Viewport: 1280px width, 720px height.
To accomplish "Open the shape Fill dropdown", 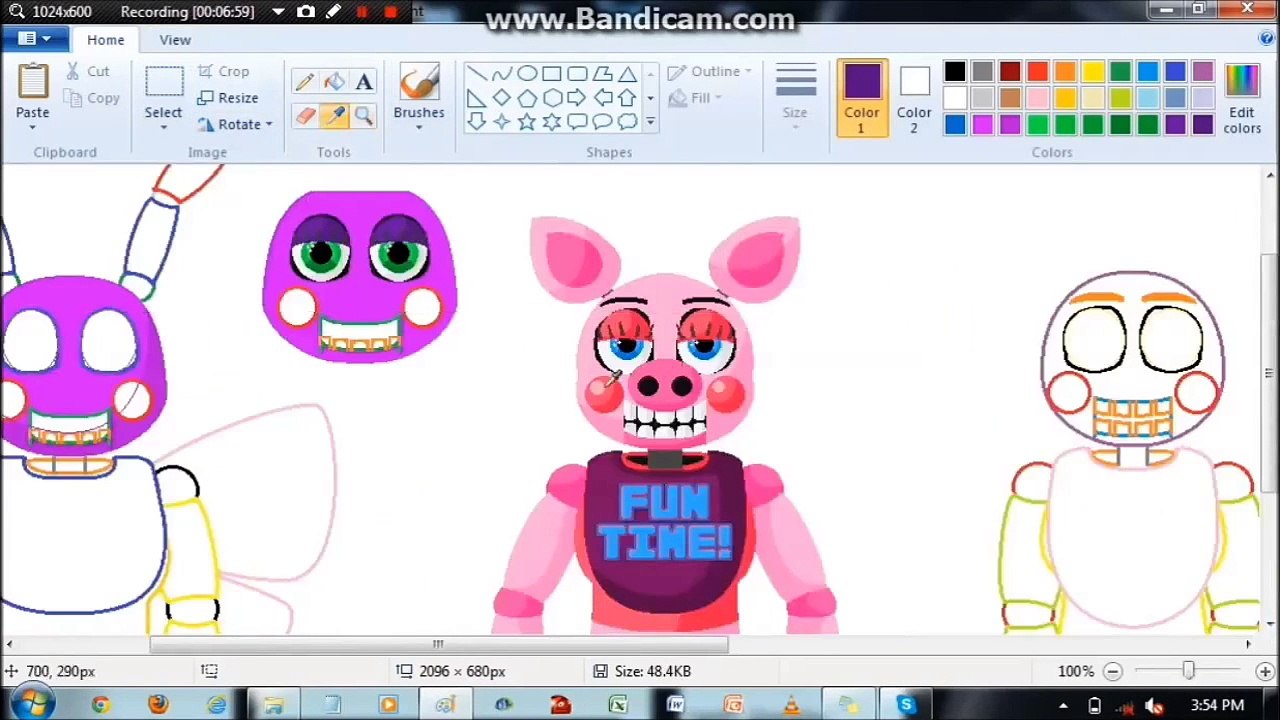I will coord(695,98).
